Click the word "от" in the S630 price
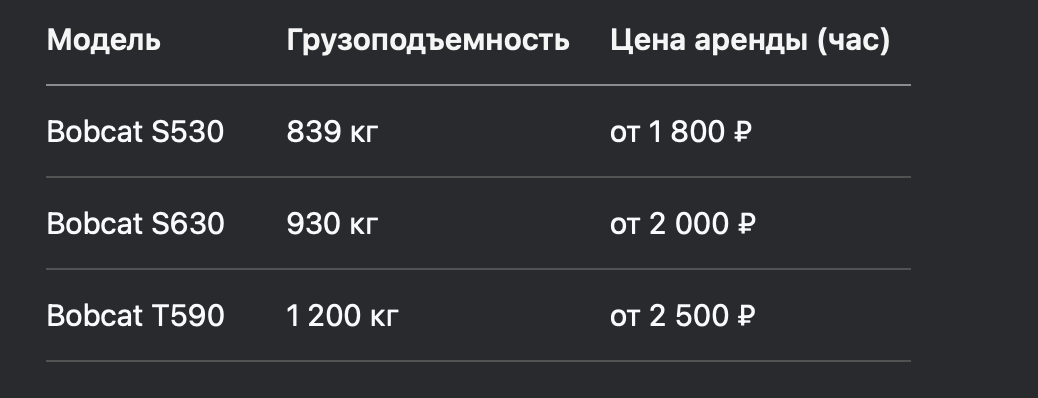 coord(624,226)
